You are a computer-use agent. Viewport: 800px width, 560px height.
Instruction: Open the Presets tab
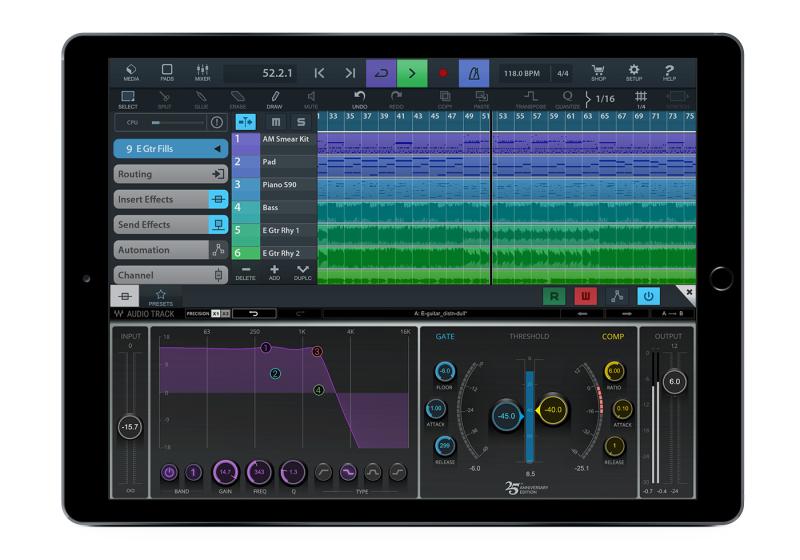point(161,296)
